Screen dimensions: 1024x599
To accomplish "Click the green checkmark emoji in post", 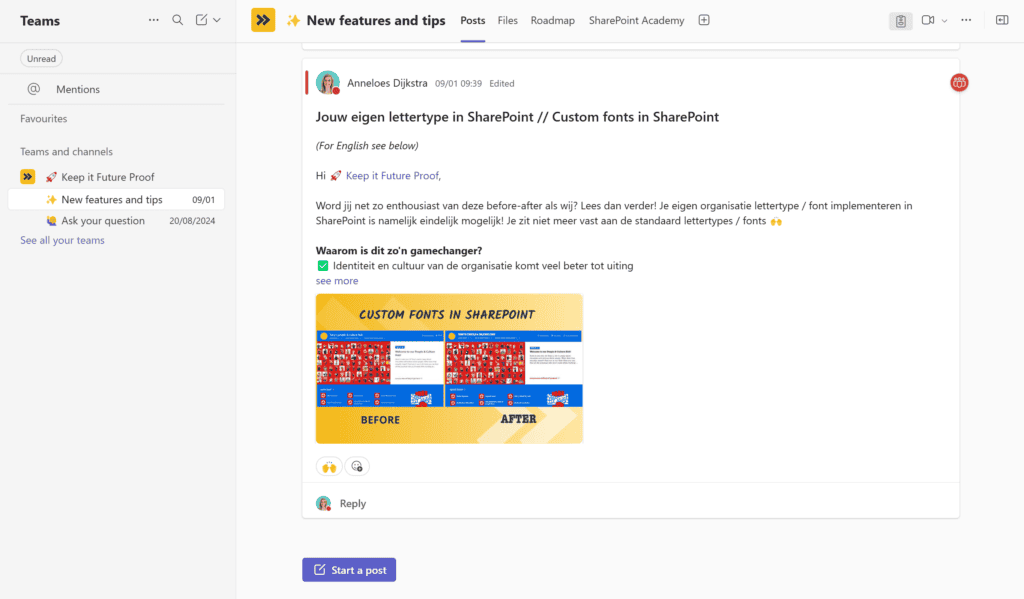I will 323,266.
